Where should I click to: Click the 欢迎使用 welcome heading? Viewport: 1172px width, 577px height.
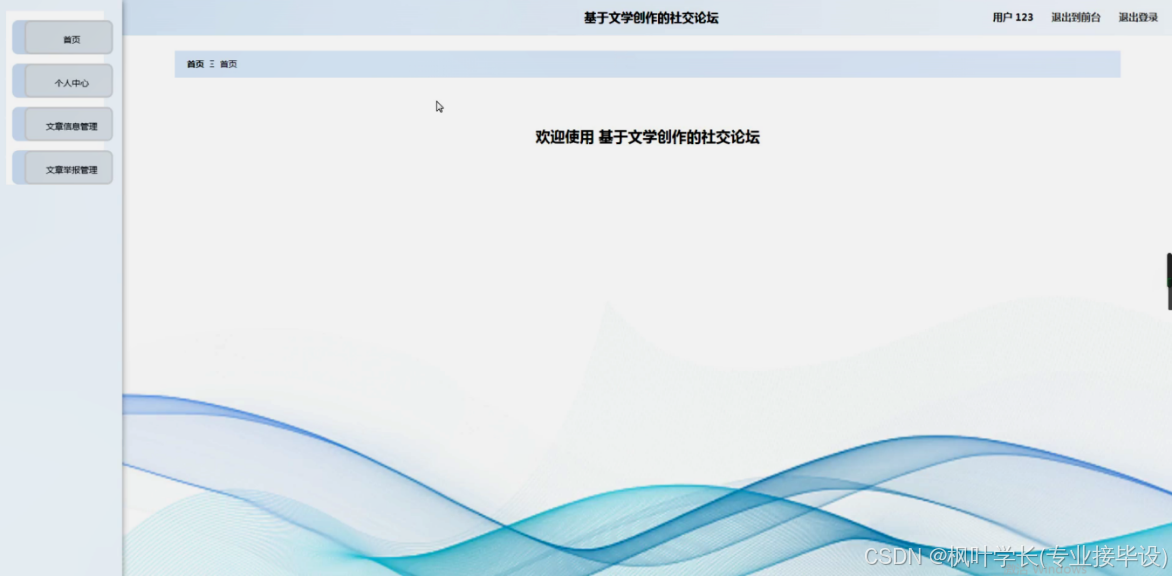647,137
